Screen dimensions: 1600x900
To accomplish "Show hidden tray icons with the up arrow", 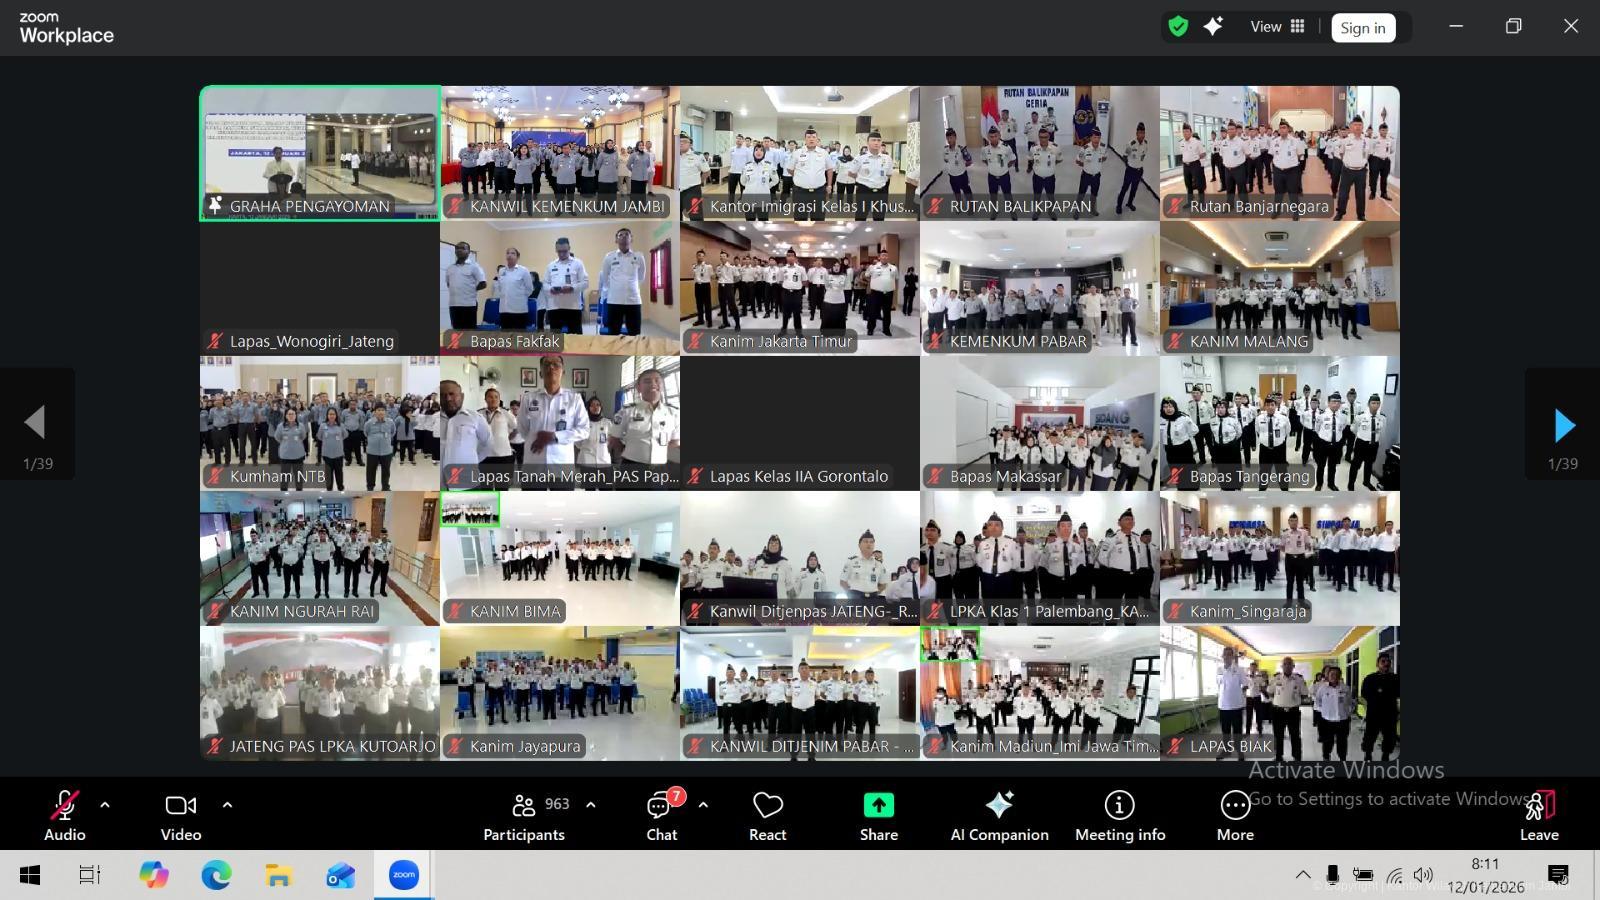I will [x=1303, y=874].
